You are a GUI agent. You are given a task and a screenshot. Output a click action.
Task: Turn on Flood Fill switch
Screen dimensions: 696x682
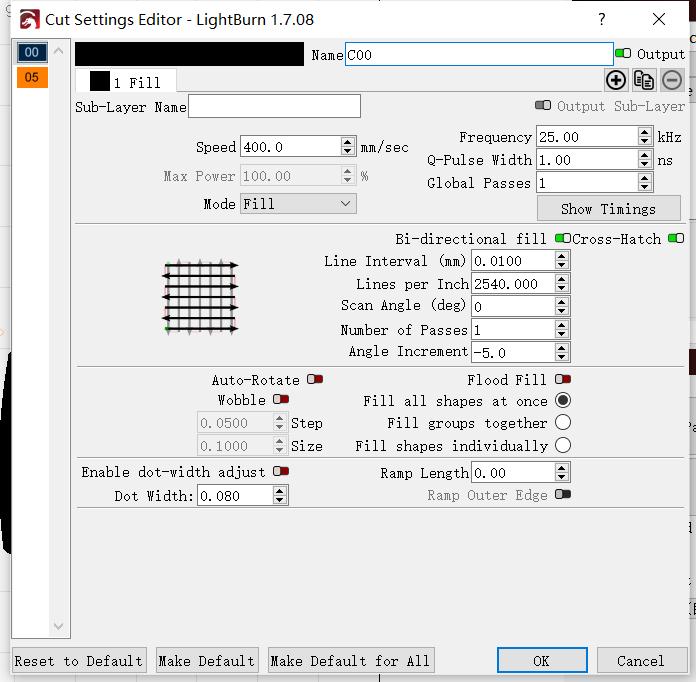point(562,379)
